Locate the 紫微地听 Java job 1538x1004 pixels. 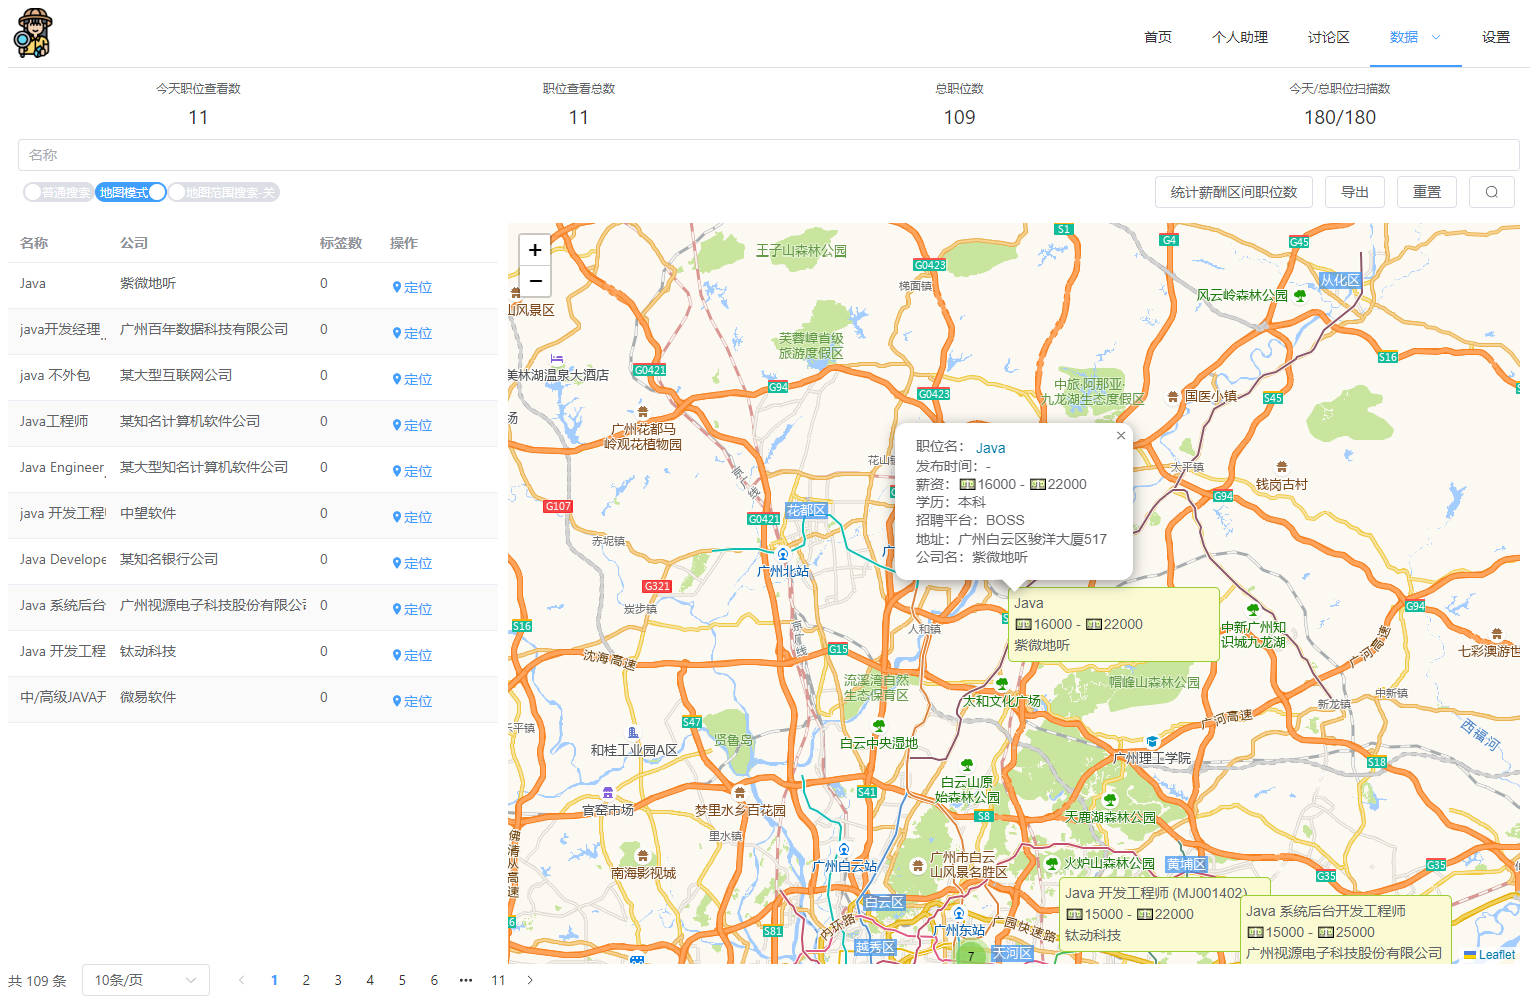click(x=412, y=287)
